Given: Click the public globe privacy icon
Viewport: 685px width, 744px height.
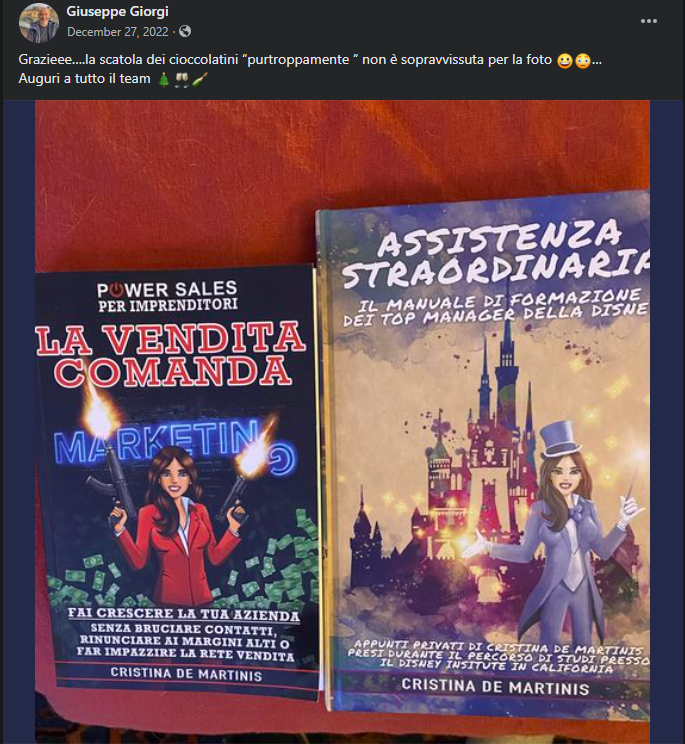Looking at the screenshot, I should pos(185,31).
